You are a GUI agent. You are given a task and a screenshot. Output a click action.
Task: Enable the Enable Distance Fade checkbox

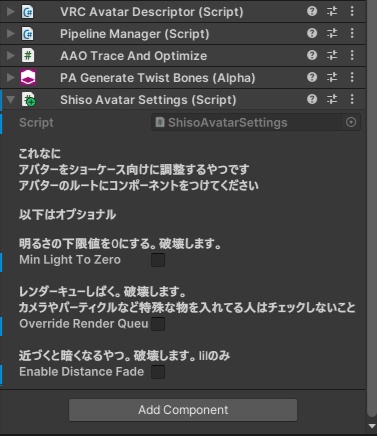click(x=158, y=372)
